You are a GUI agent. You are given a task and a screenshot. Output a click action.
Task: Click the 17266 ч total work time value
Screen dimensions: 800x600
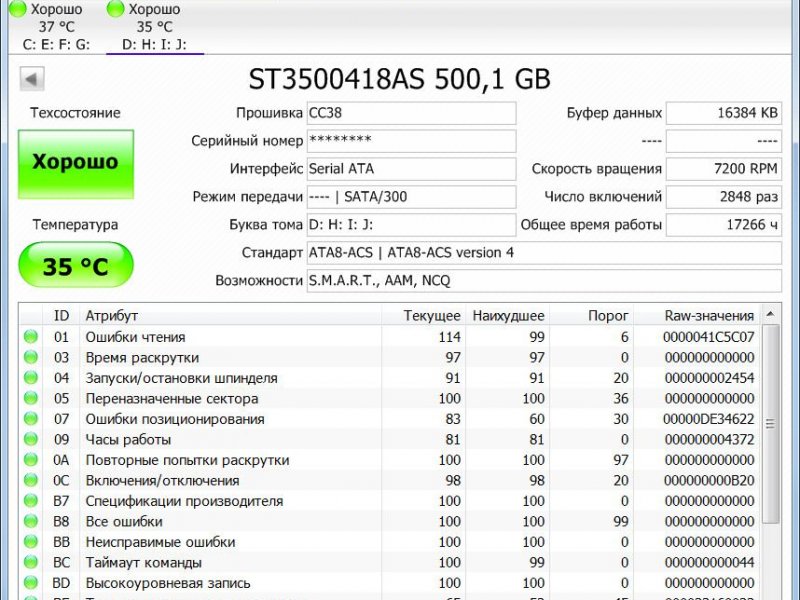(724, 225)
